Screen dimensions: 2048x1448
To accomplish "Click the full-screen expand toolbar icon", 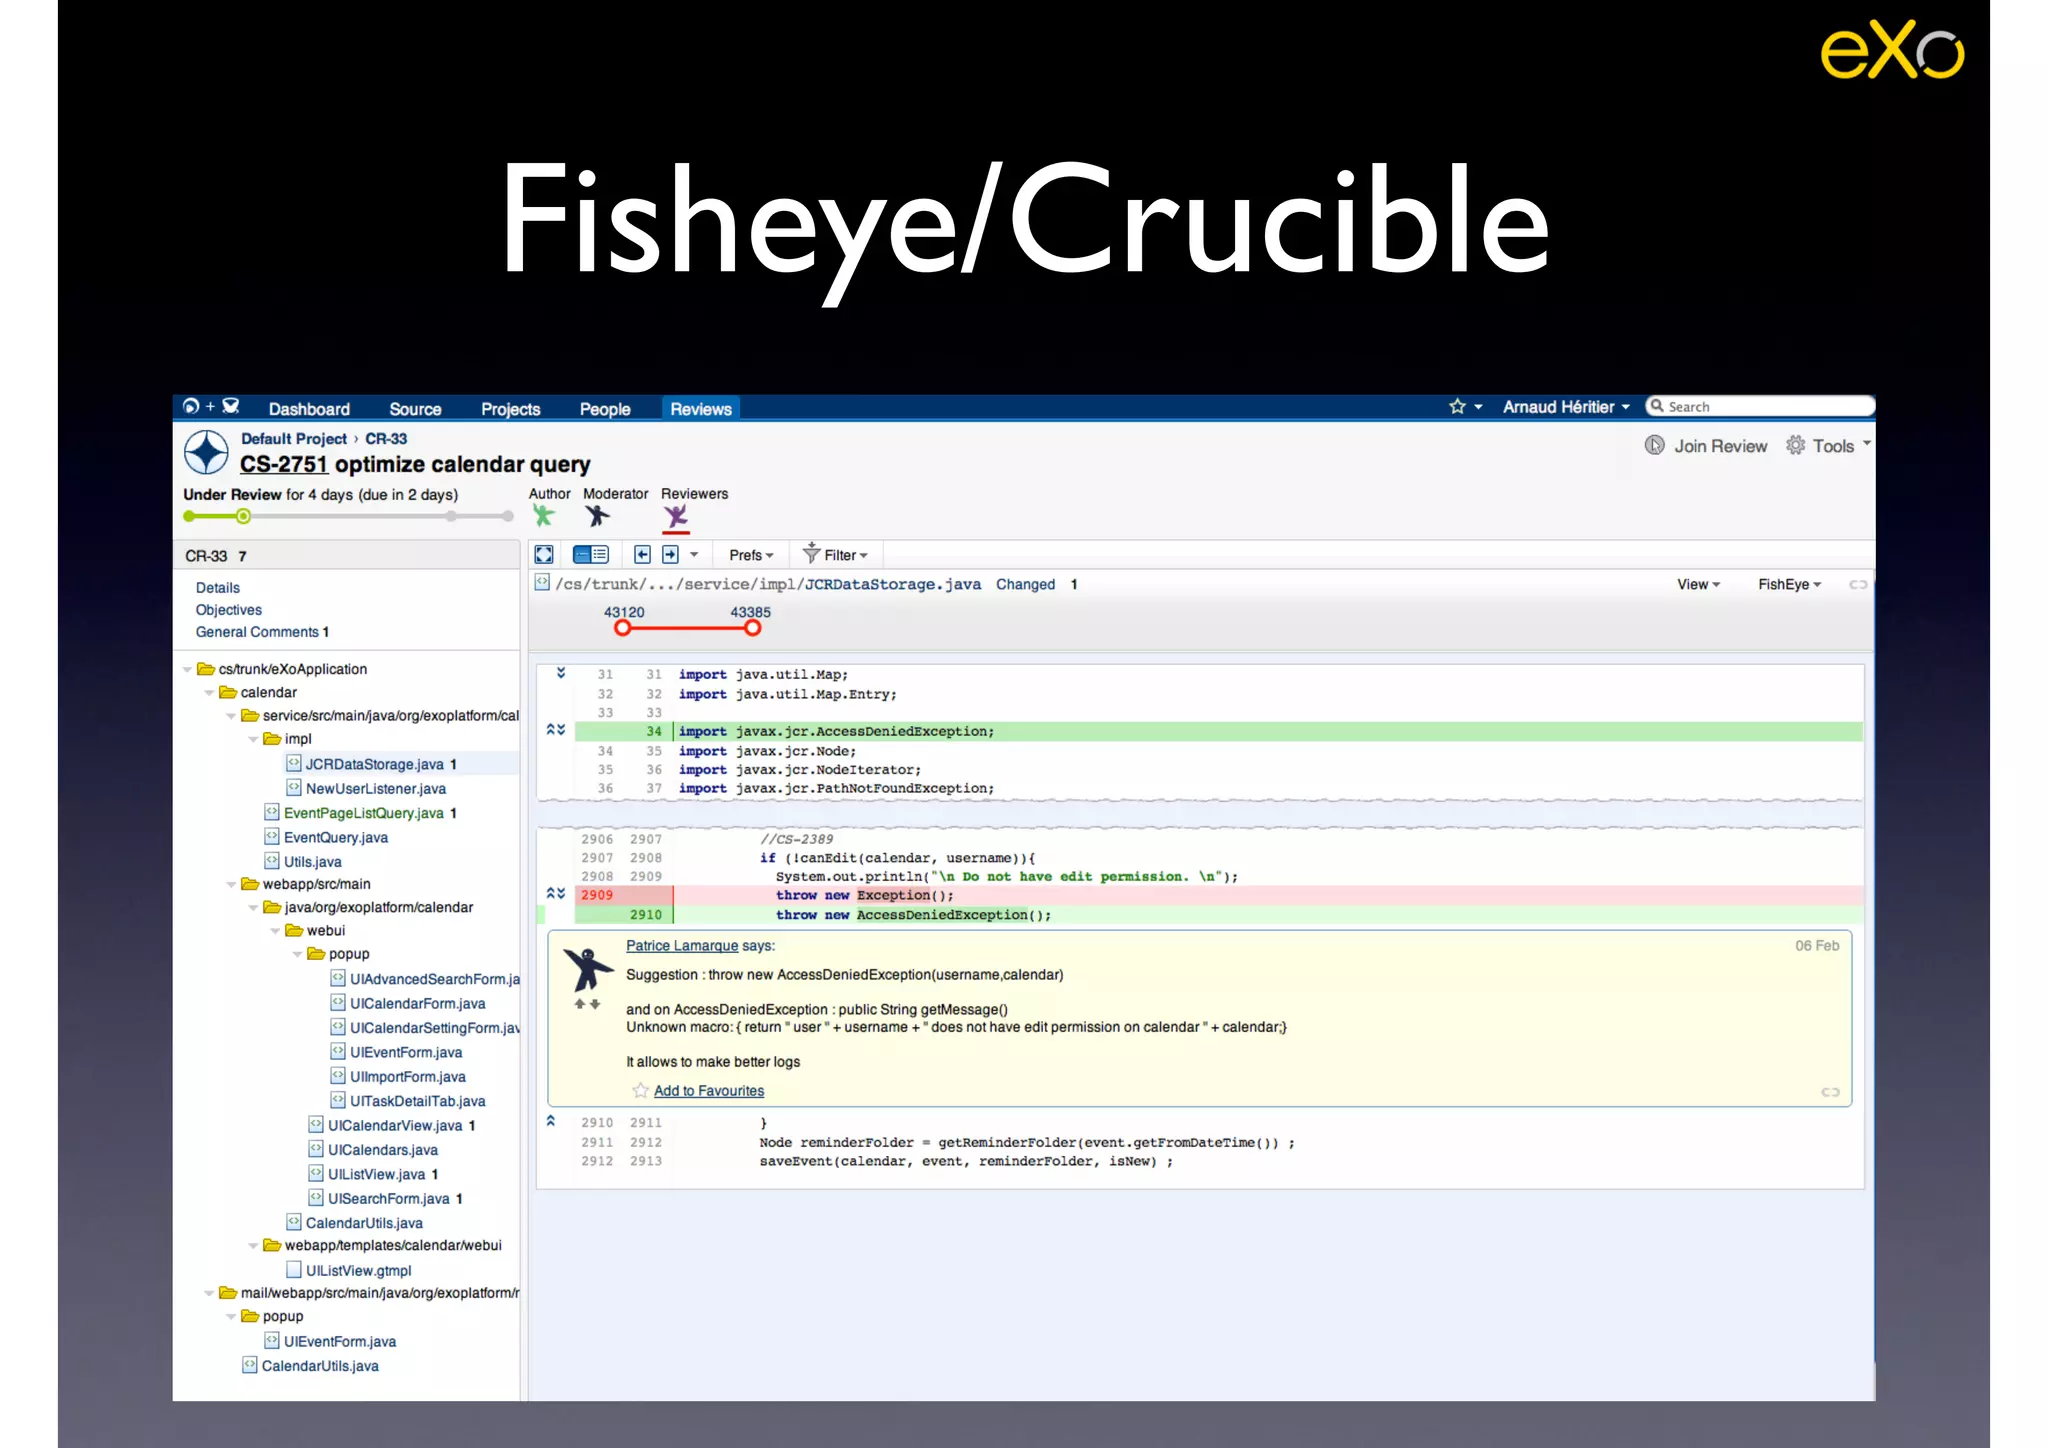I will [544, 554].
